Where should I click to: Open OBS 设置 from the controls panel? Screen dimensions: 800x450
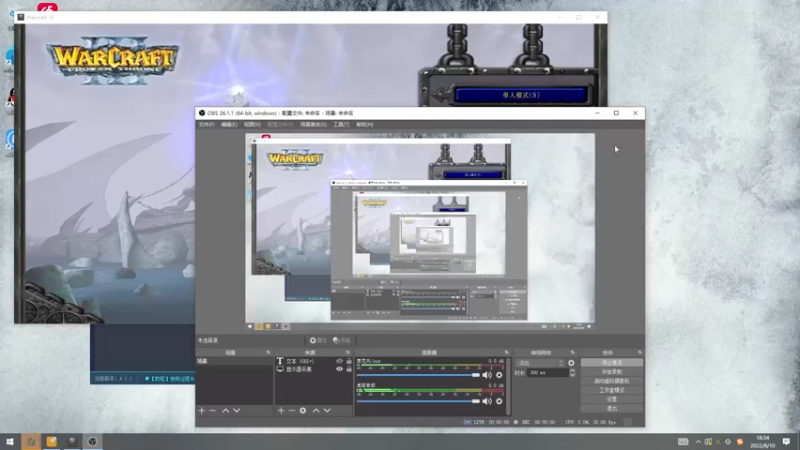[x=612, y=399]
